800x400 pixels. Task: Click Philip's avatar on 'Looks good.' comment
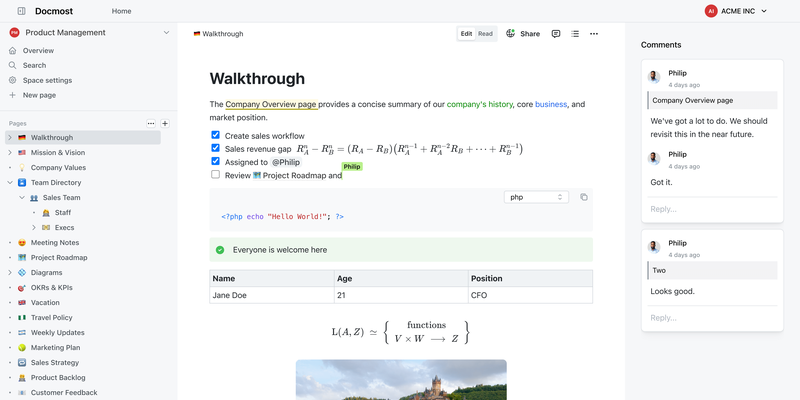[654, 247]
